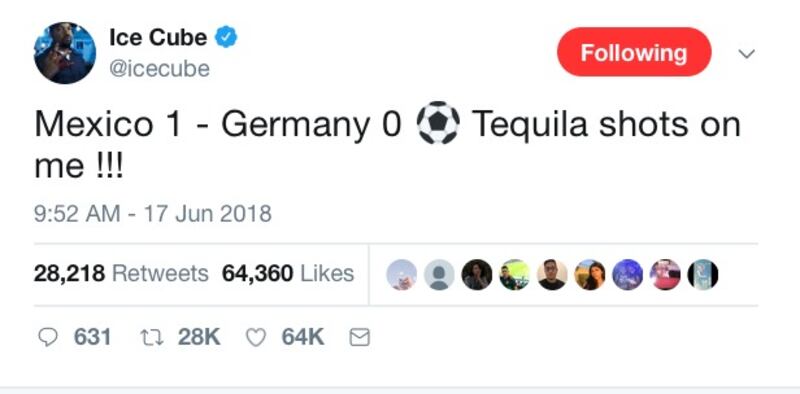Image resolution: width=800 pixels, height=394 pixels.
Task: Click the soccer ball emoji
Action: 438,123
